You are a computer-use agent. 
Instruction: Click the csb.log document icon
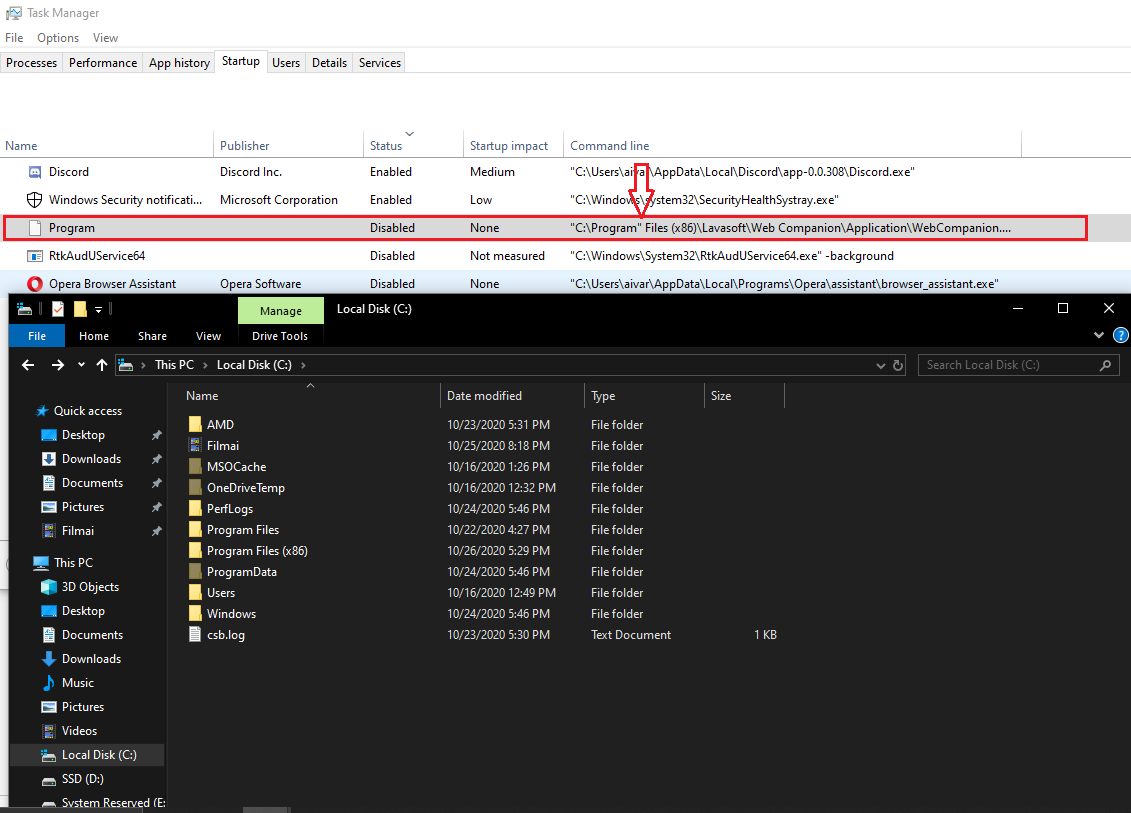click(x=195, y=634)
